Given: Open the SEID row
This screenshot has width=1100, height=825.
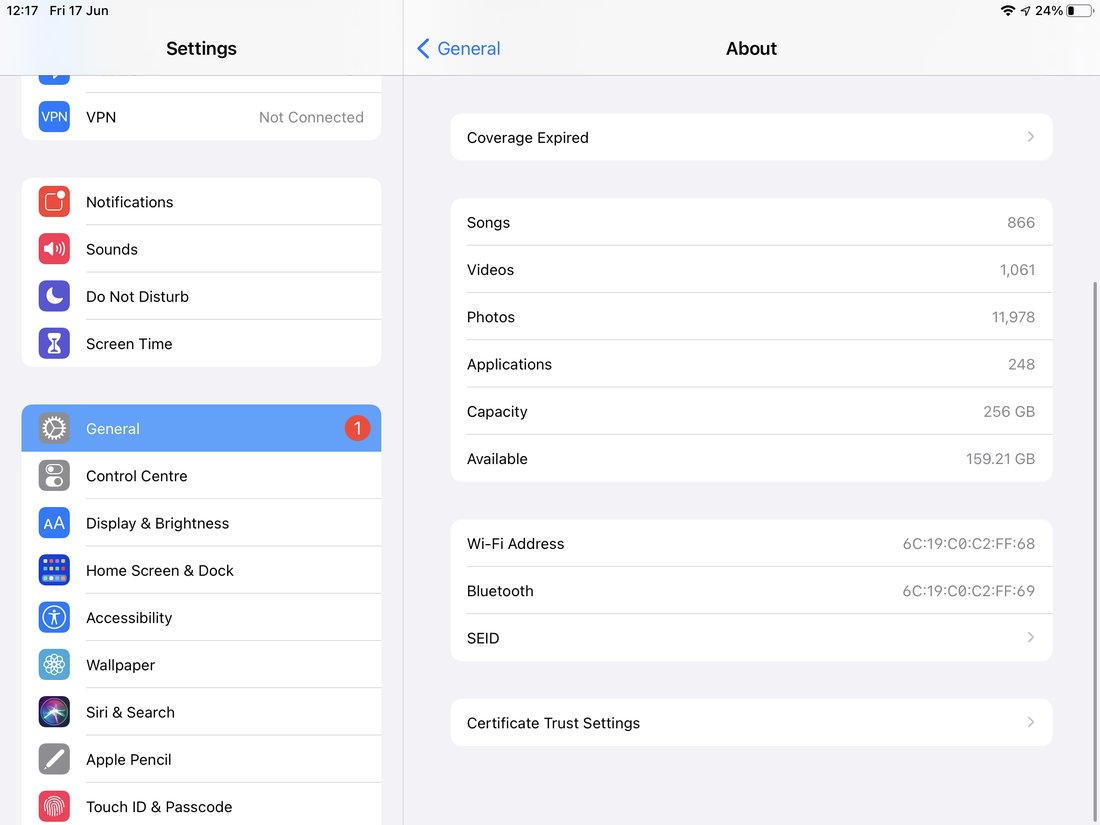Looking at the screenshot, I should pos(751,637).
